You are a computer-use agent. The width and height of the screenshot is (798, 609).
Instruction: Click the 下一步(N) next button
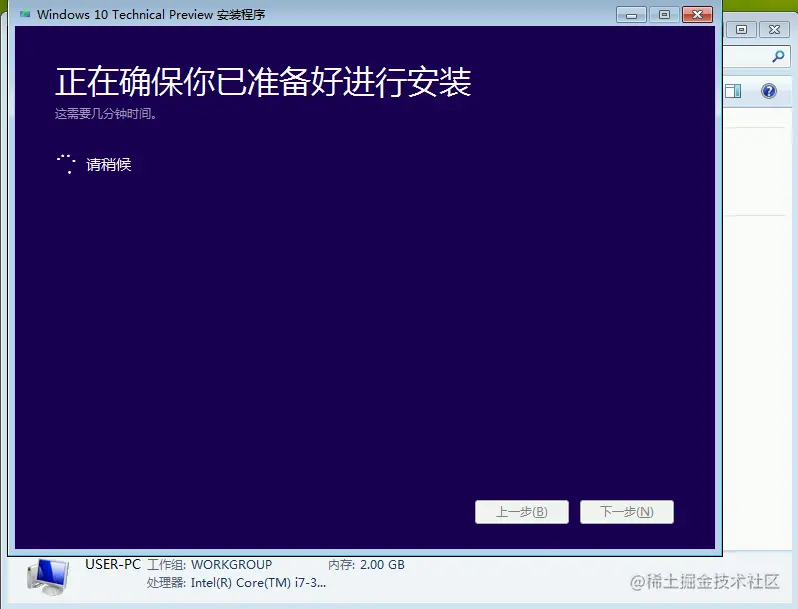[626, 512]
